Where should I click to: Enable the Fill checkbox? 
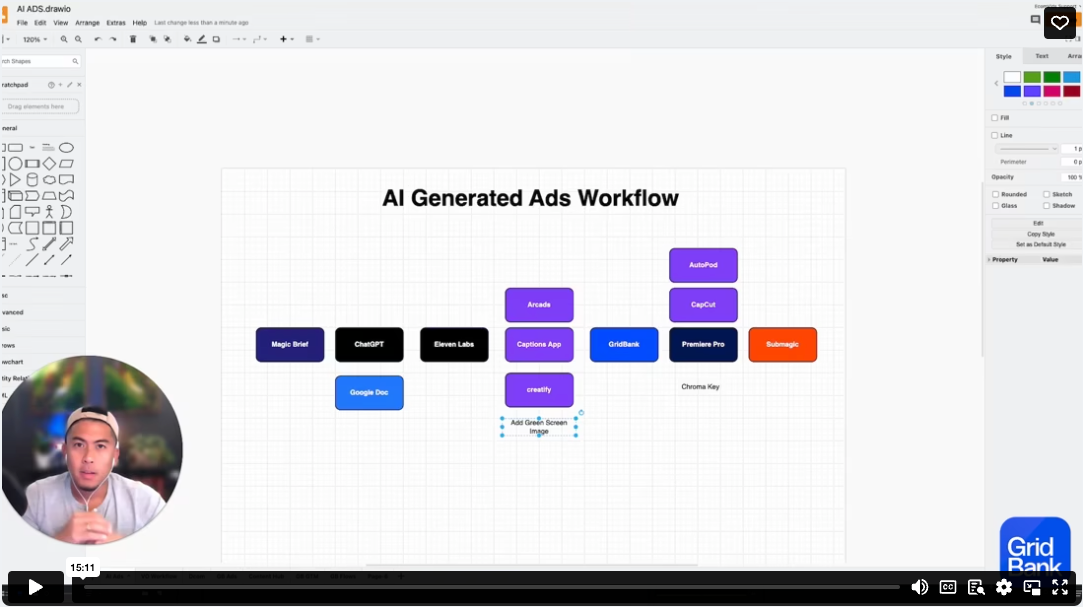pyautogui.click(x=994, y=118)
